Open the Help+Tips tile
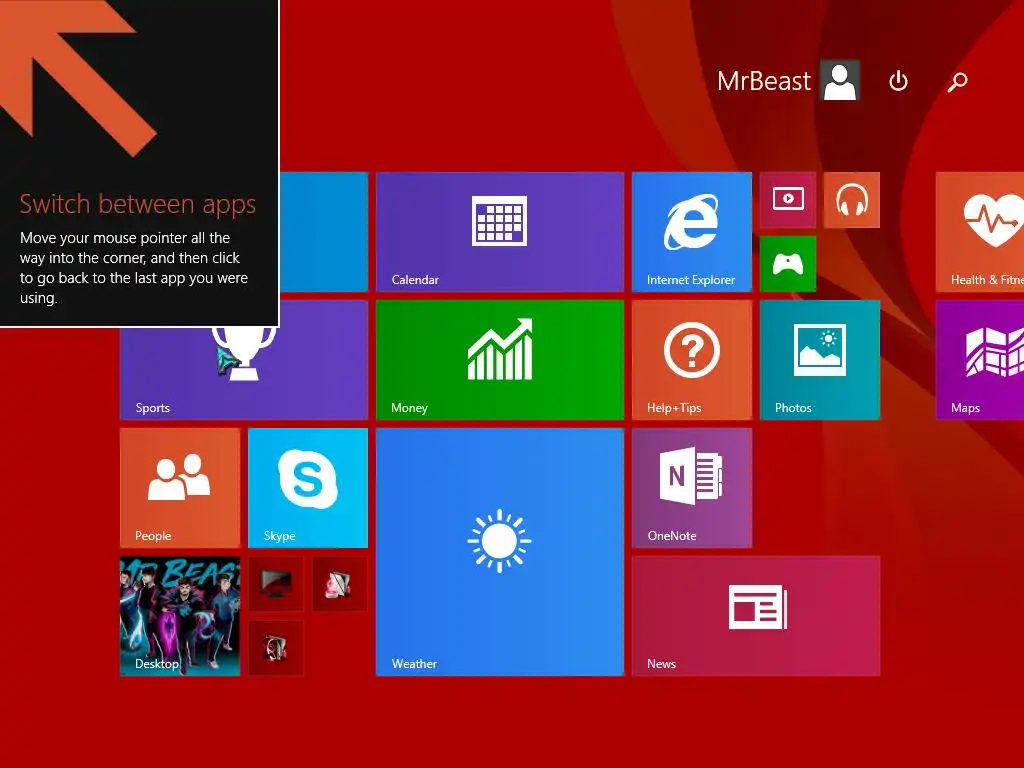 point(692,360)
